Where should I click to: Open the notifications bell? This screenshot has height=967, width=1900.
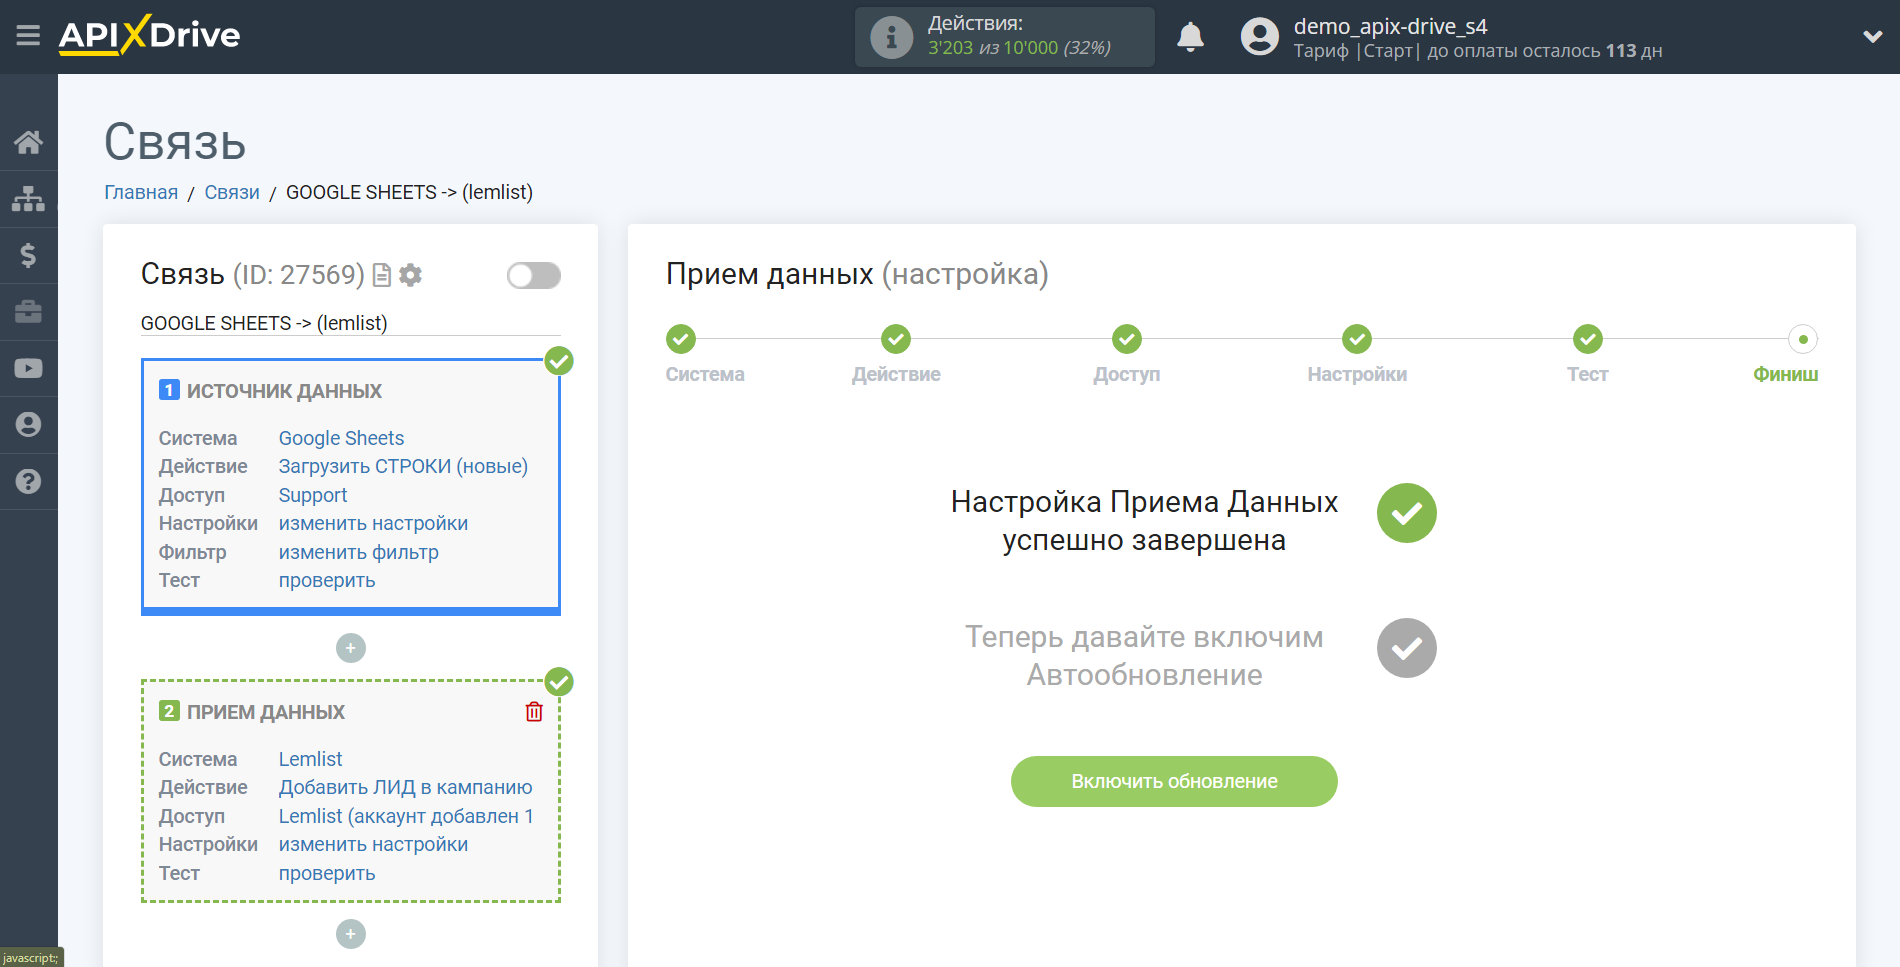click(x=1190, y=37)
